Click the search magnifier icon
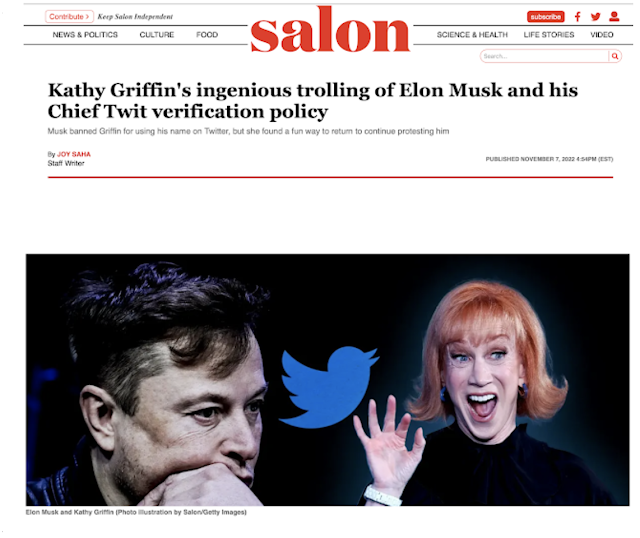 (615, 56)
